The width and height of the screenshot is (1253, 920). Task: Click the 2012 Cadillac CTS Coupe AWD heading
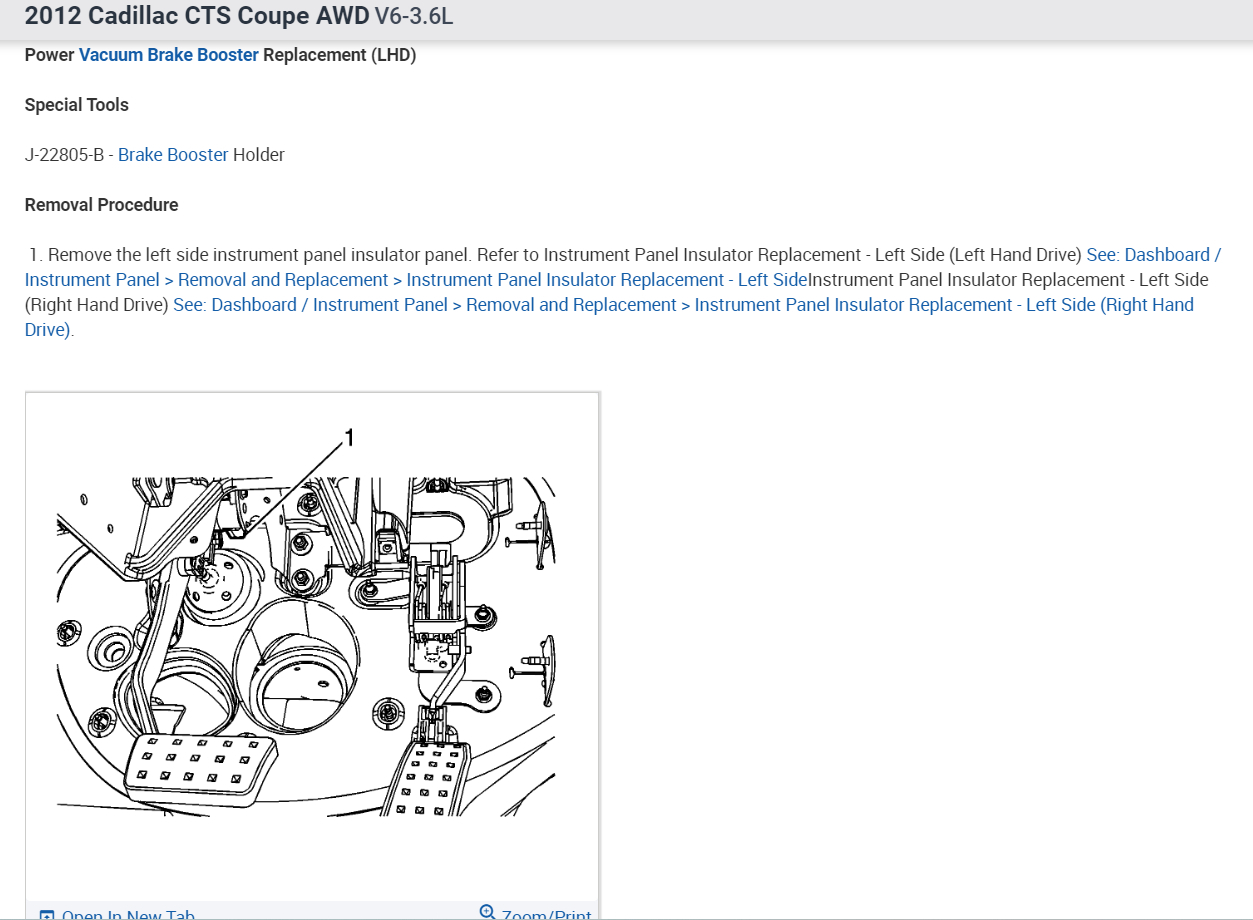tap(197, 17)
